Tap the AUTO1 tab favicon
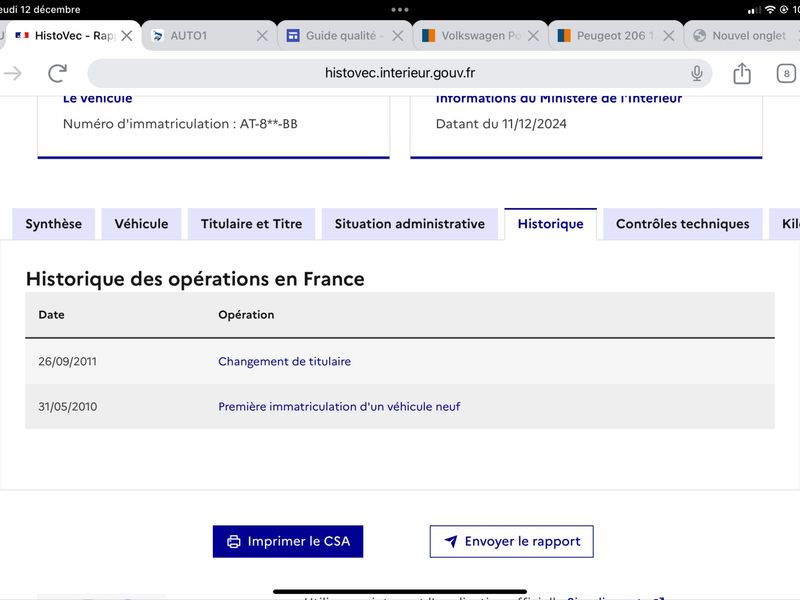Screen dimensions: 800x600 158,36
